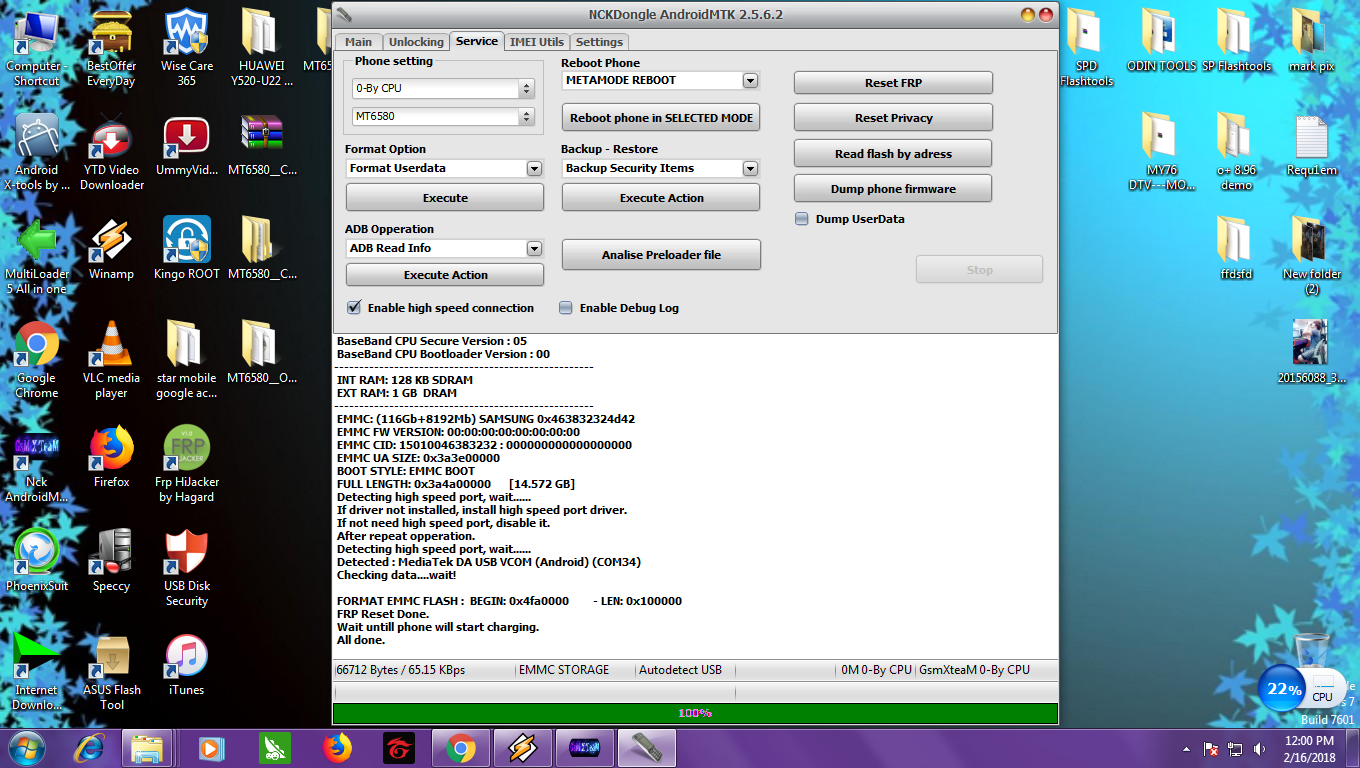
Task: Launch VLC media player desktop icon
Action: point(111,359)
